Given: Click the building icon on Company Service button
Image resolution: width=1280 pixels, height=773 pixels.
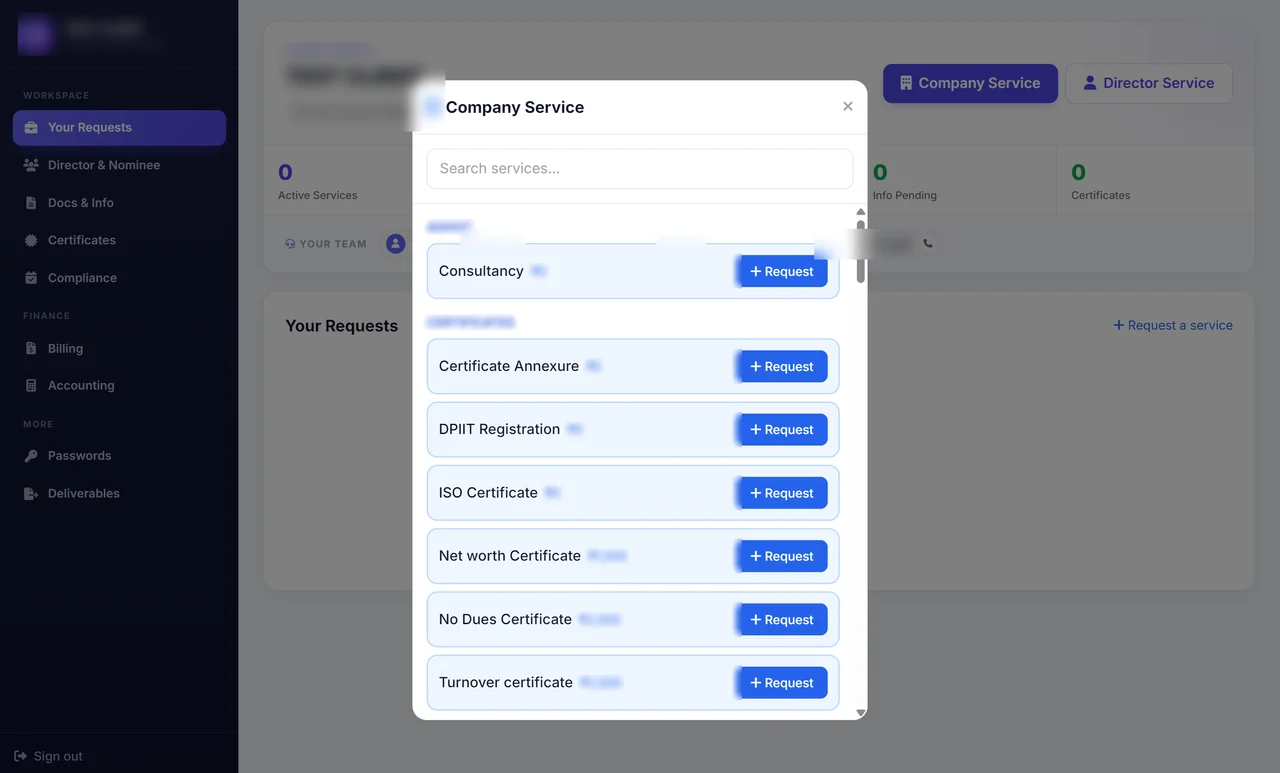Looking at the screenshot, I should [x=906, y=83].
